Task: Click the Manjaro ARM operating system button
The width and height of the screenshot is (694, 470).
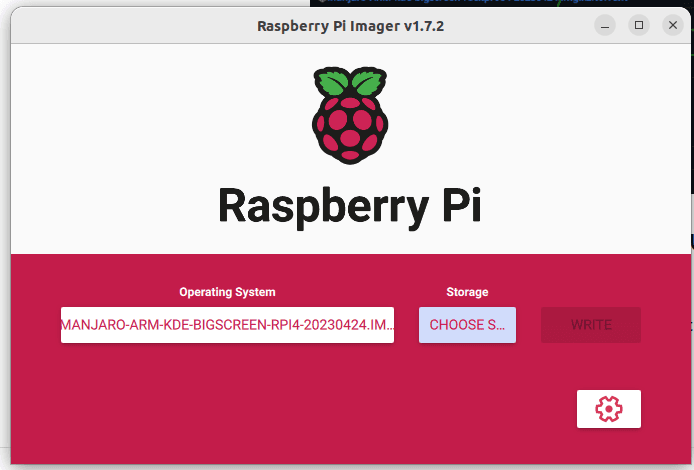Action: pos(227,325)
